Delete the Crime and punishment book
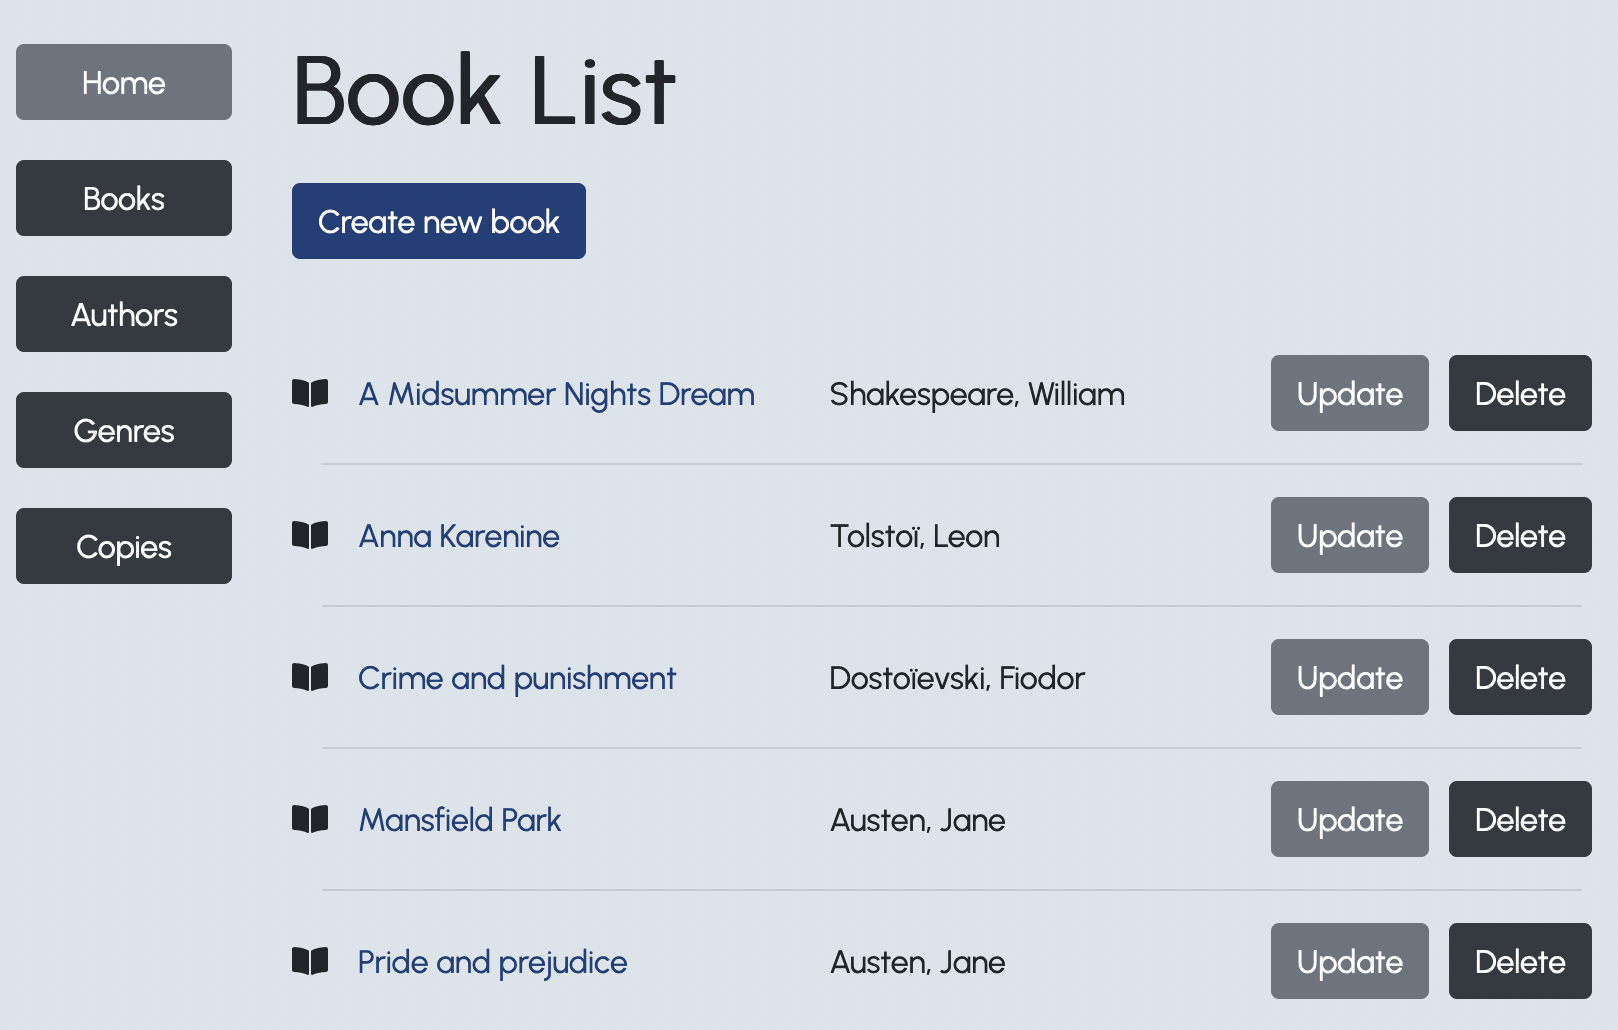1618x1030 pixels. (x=1520, y=677)
